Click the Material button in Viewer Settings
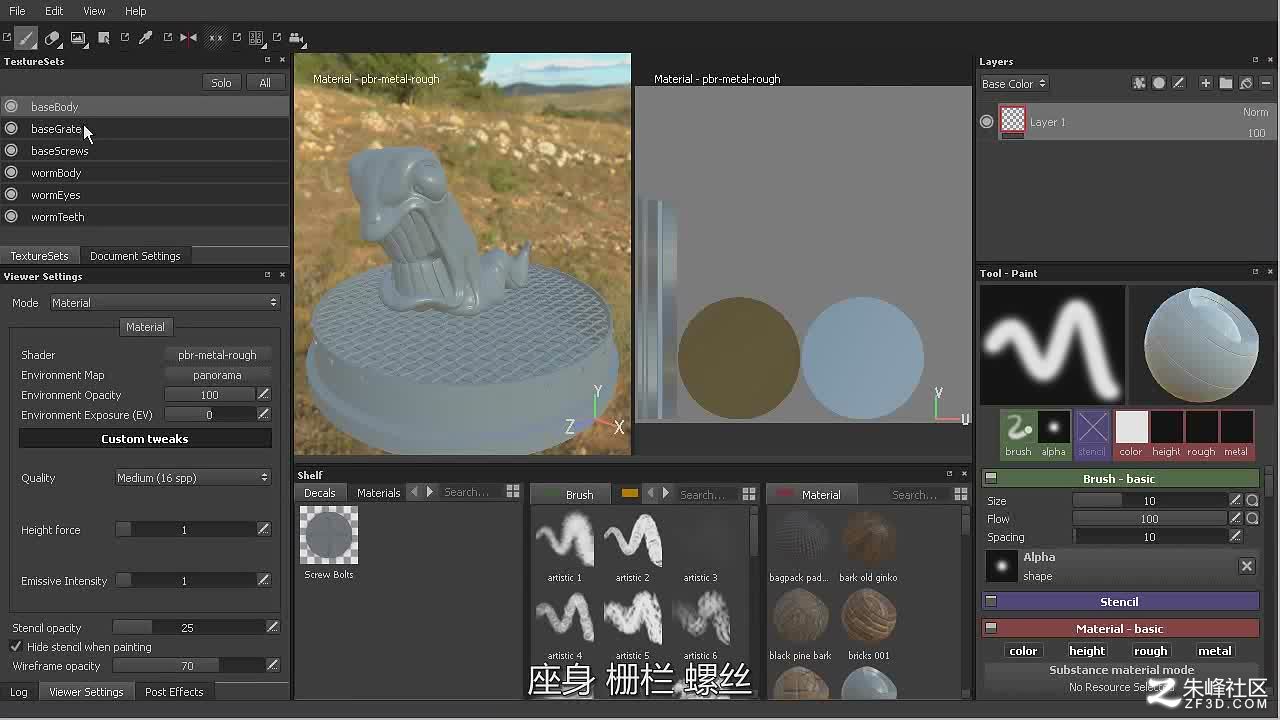 tap(145, 327)
